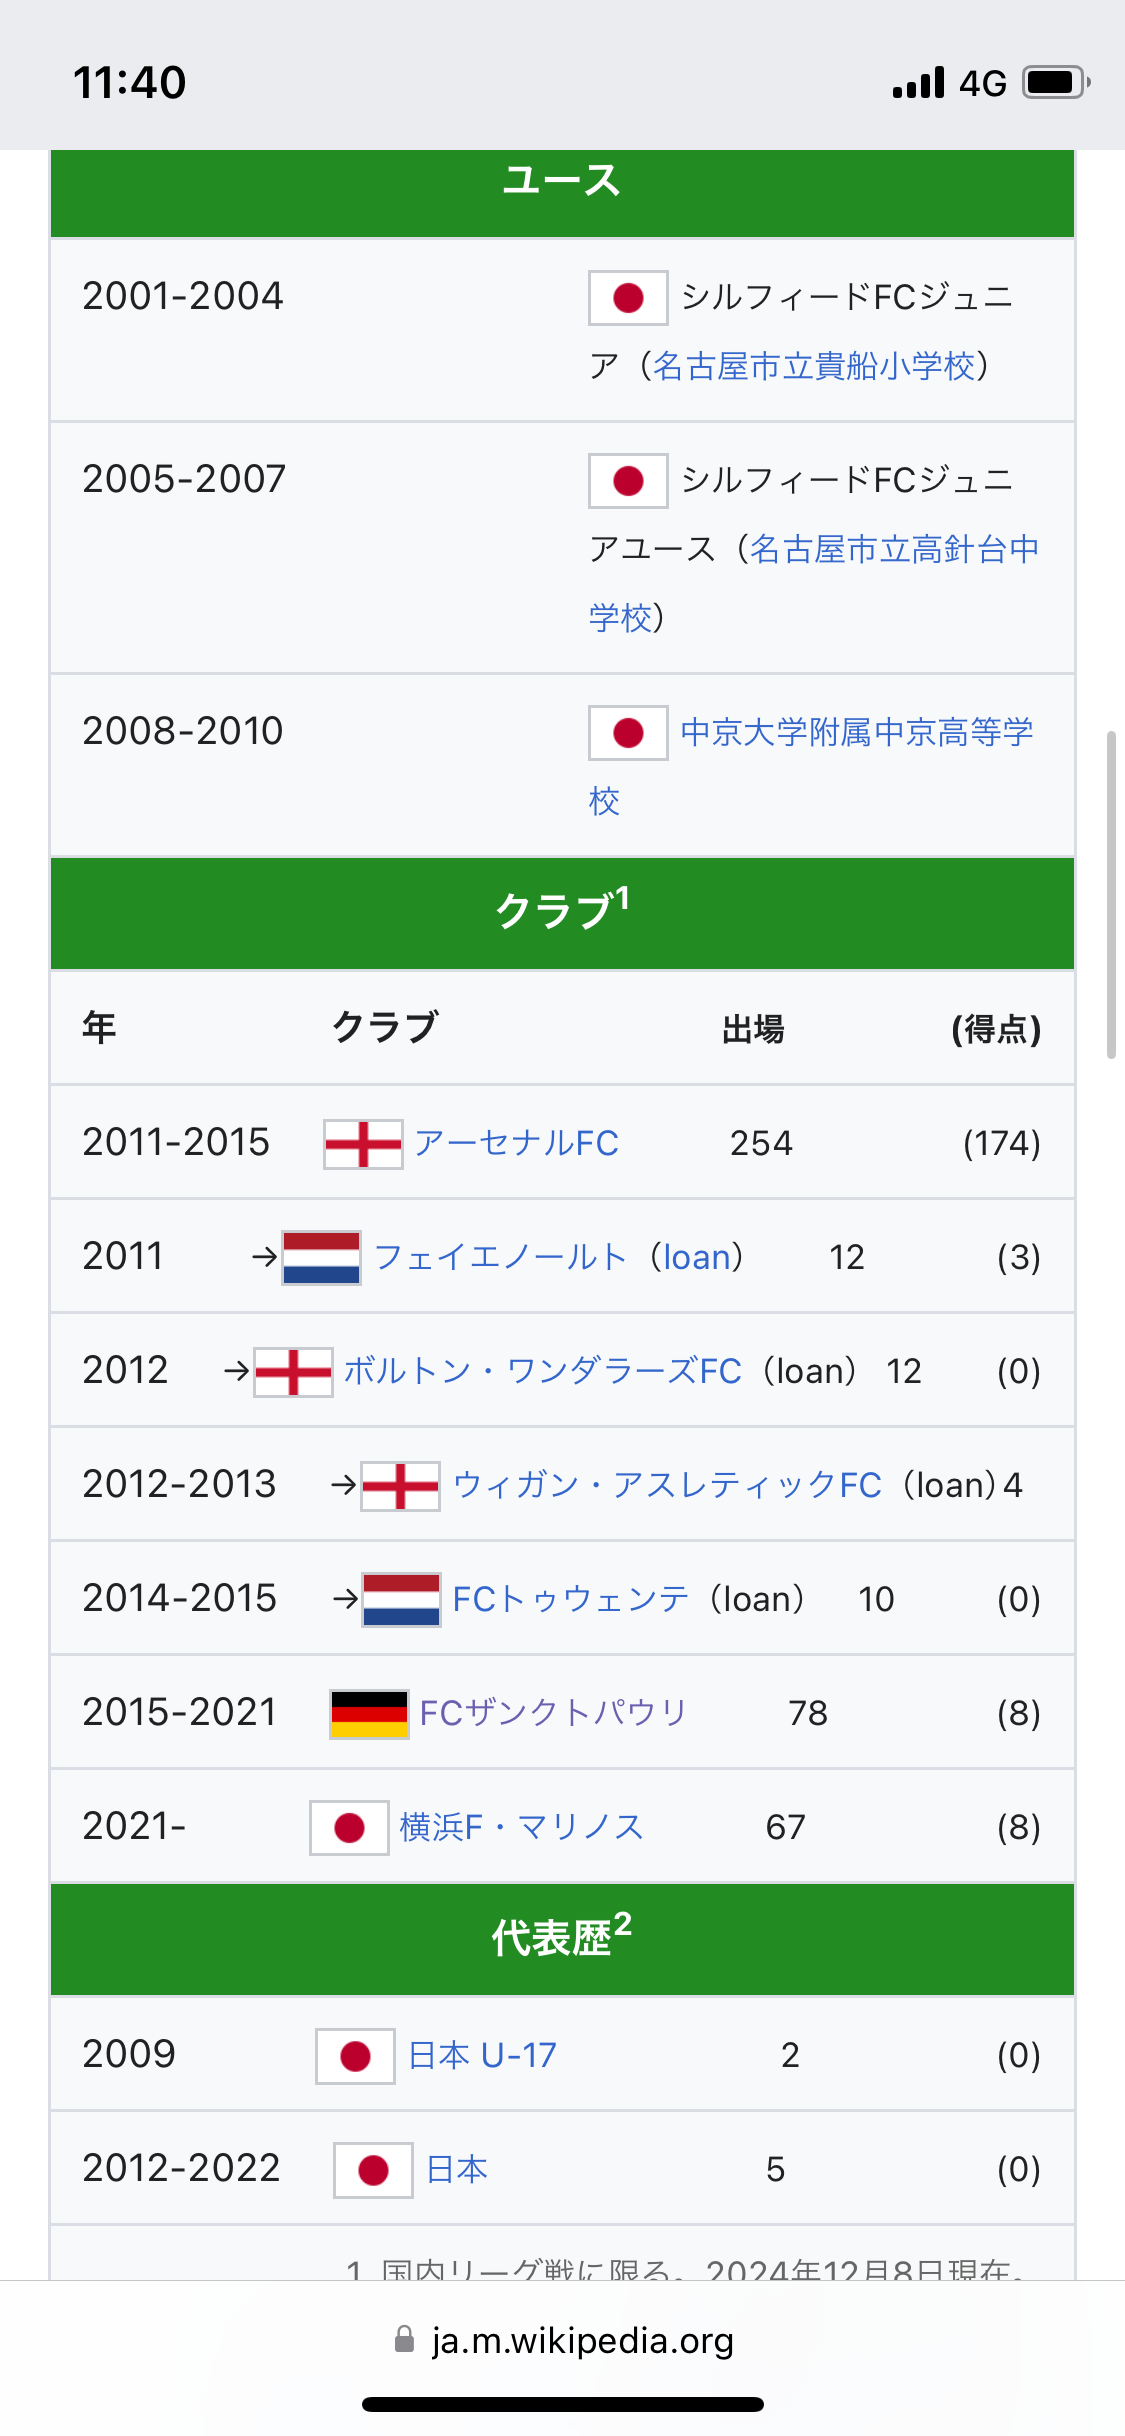The height and width of the screenshot is (2436, 1125).
Task: Open the 横浜F・マリノス link
Action: (x=522, y=1827)
